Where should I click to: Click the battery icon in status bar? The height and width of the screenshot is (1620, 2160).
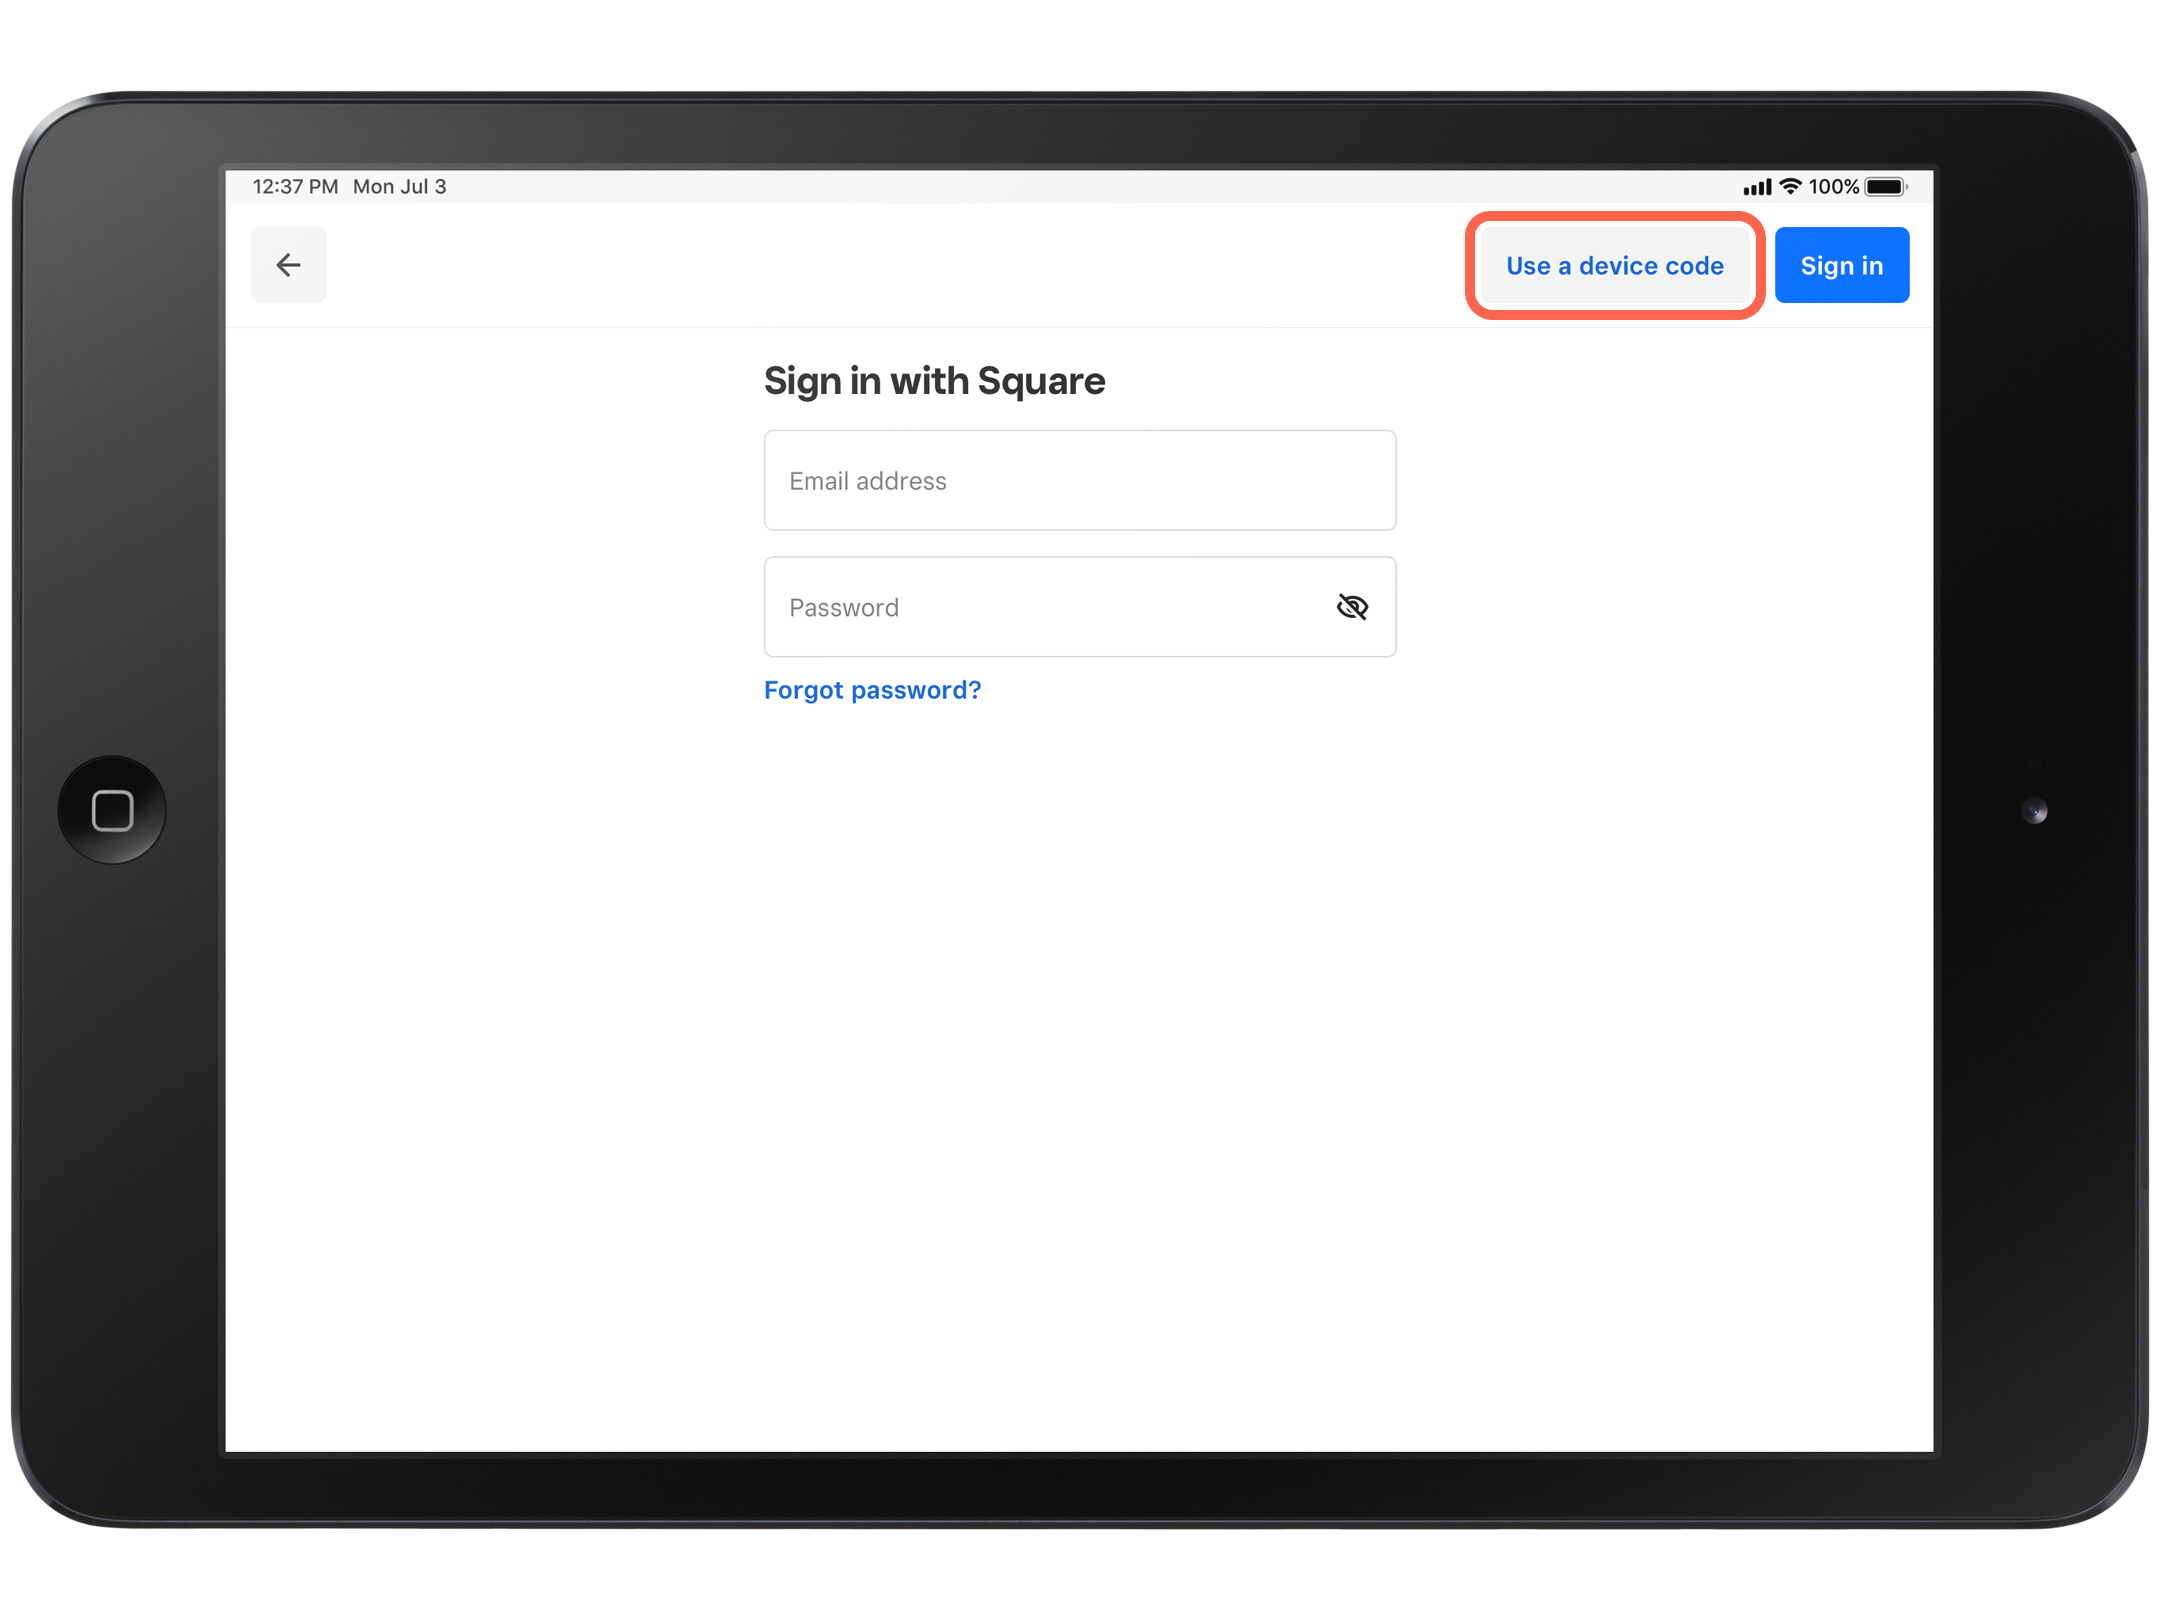tap(1885, 187)
